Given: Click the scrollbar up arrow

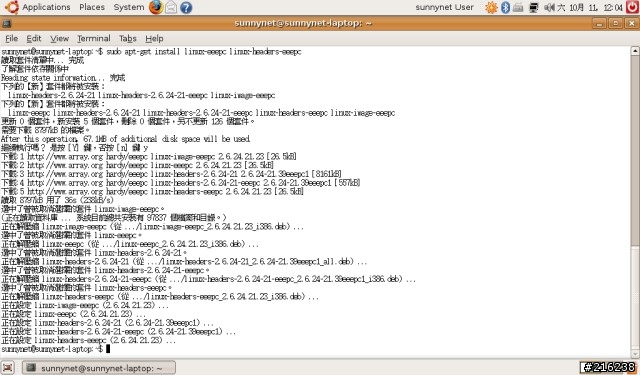Looking at the screenshot, I should point(635,51).
